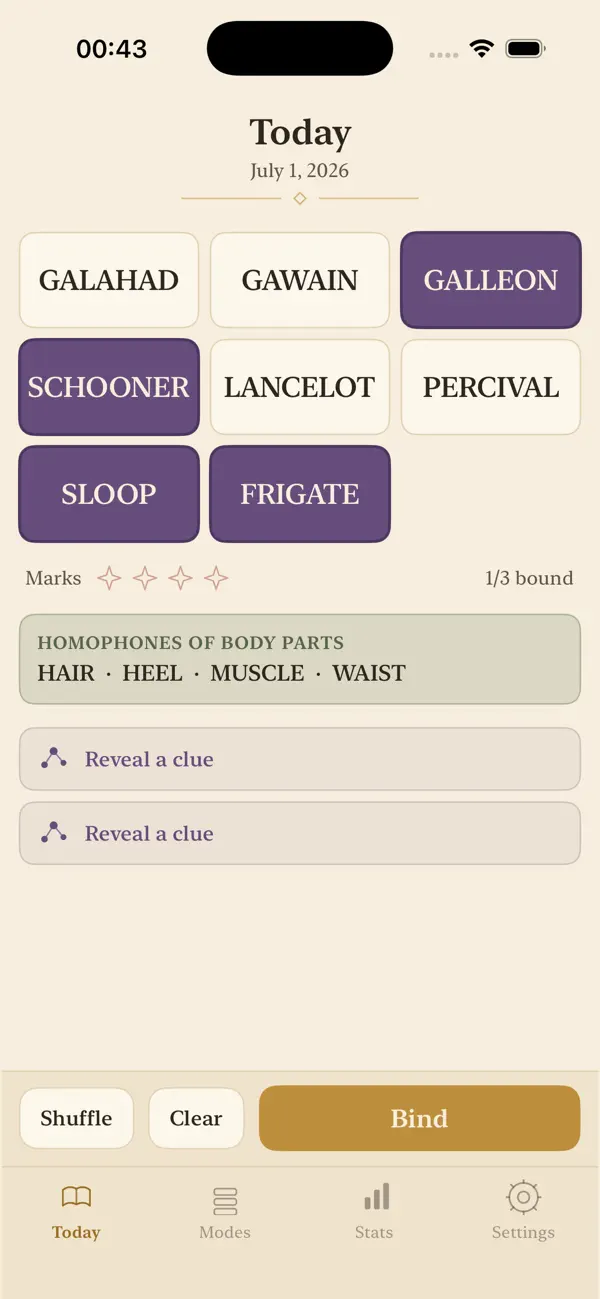
Task: Tap the second Reveal a clue node icon
Action: click(x=54, y=832)
